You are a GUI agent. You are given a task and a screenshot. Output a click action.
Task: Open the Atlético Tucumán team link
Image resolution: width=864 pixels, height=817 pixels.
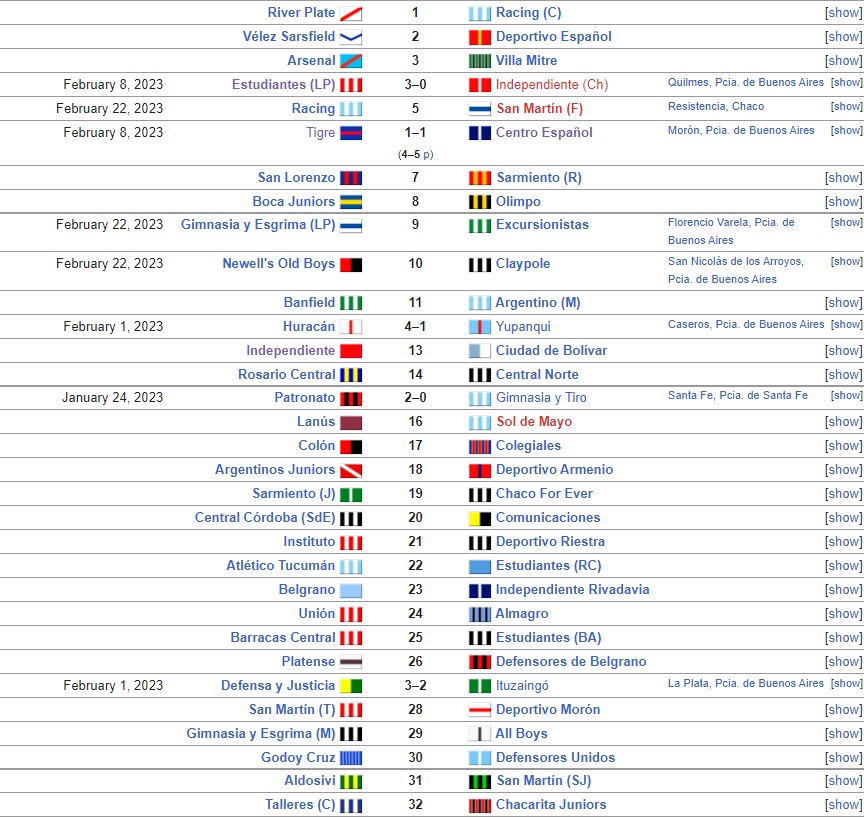coord(280,566)
